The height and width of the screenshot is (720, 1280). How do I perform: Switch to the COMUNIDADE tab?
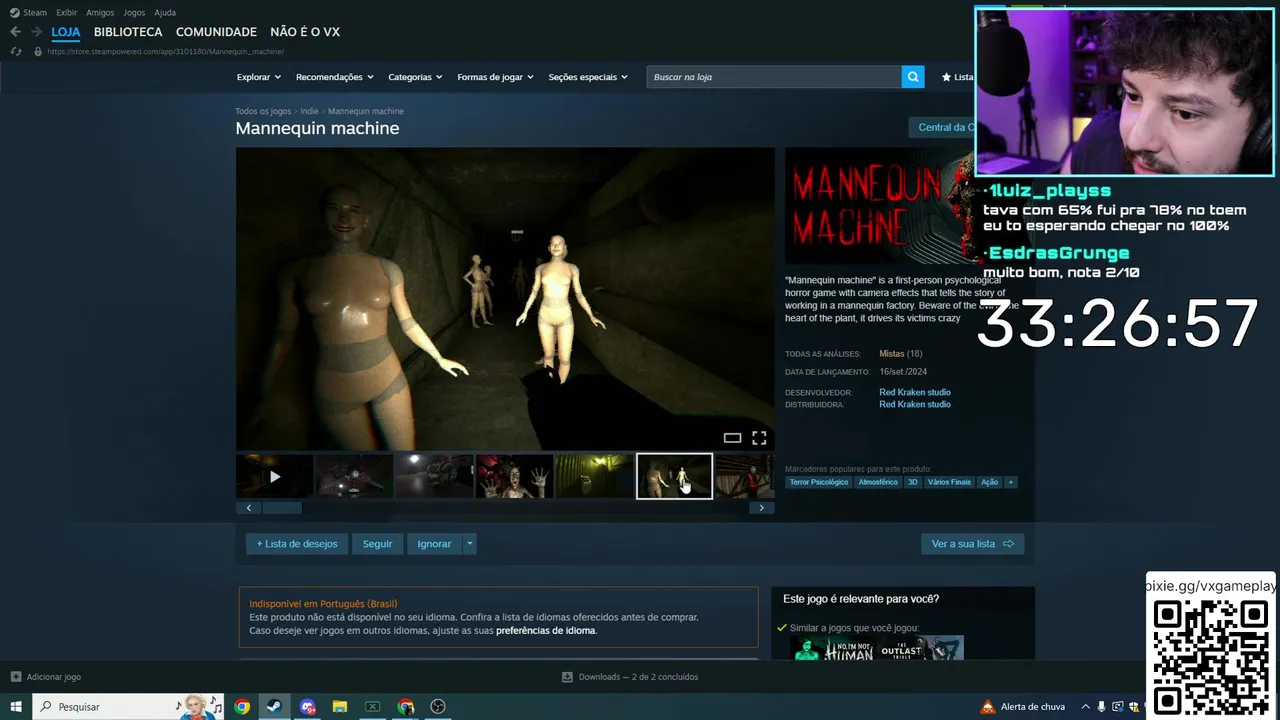pyautogui.click(x=216, y=32)
